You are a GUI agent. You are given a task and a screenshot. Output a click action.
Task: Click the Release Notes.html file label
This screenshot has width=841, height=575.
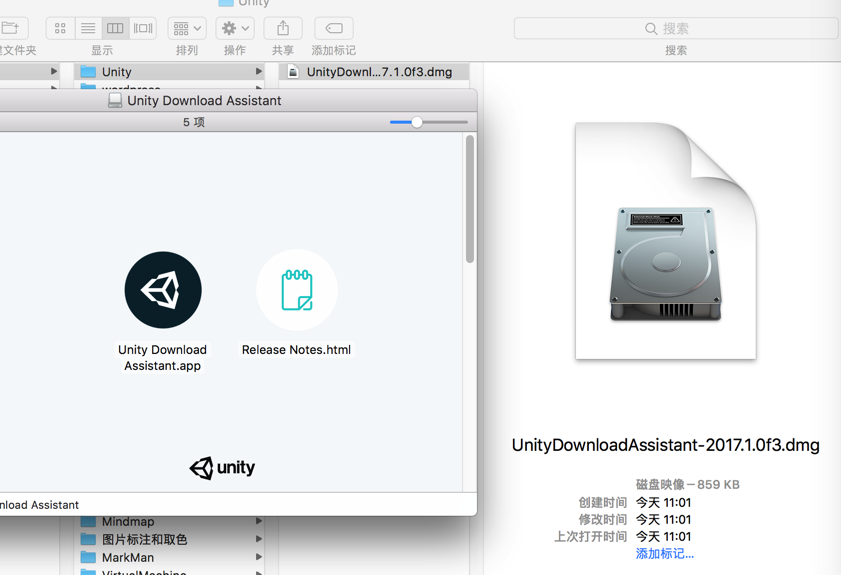click(296, 350)
